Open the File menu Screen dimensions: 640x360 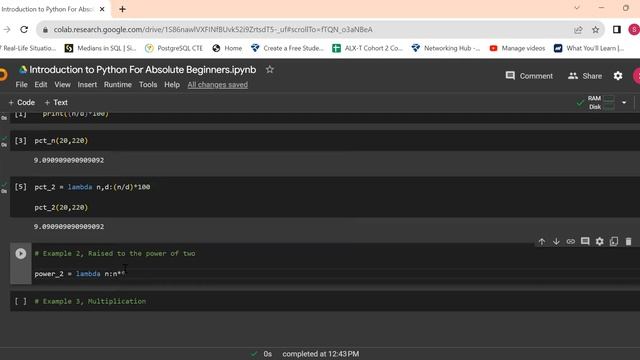click(21, 84)
